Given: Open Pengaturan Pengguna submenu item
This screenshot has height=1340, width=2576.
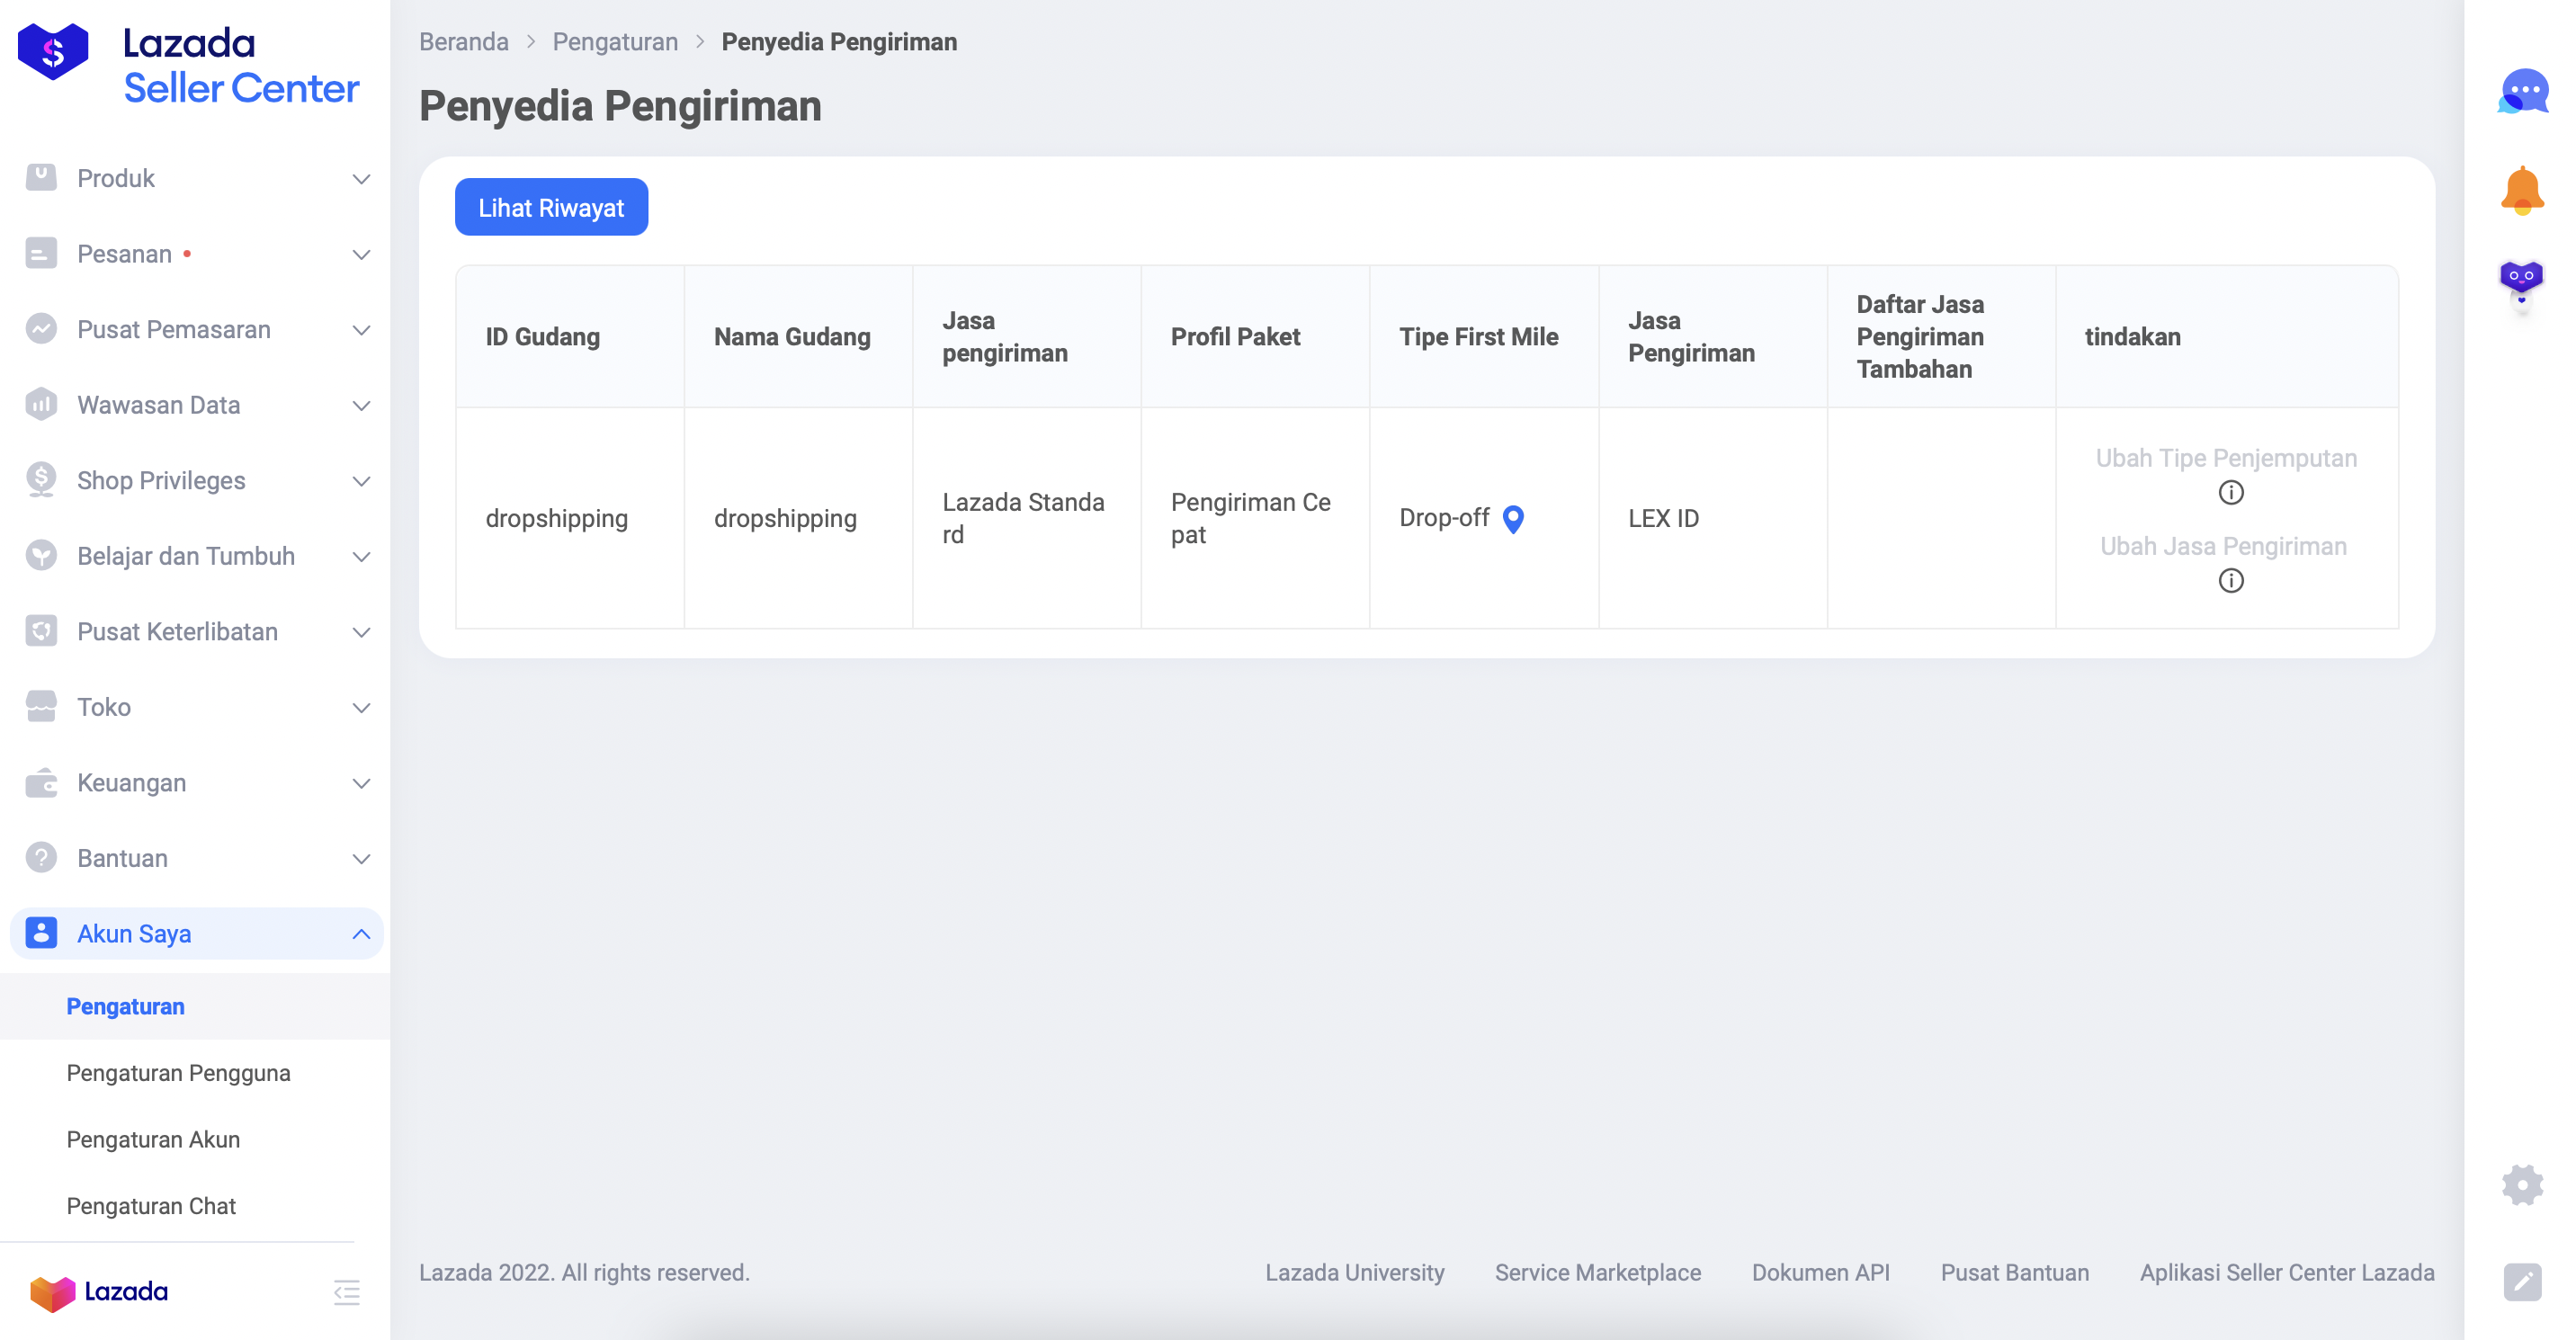Looking at the screenshot, I should coord(178,1073).
